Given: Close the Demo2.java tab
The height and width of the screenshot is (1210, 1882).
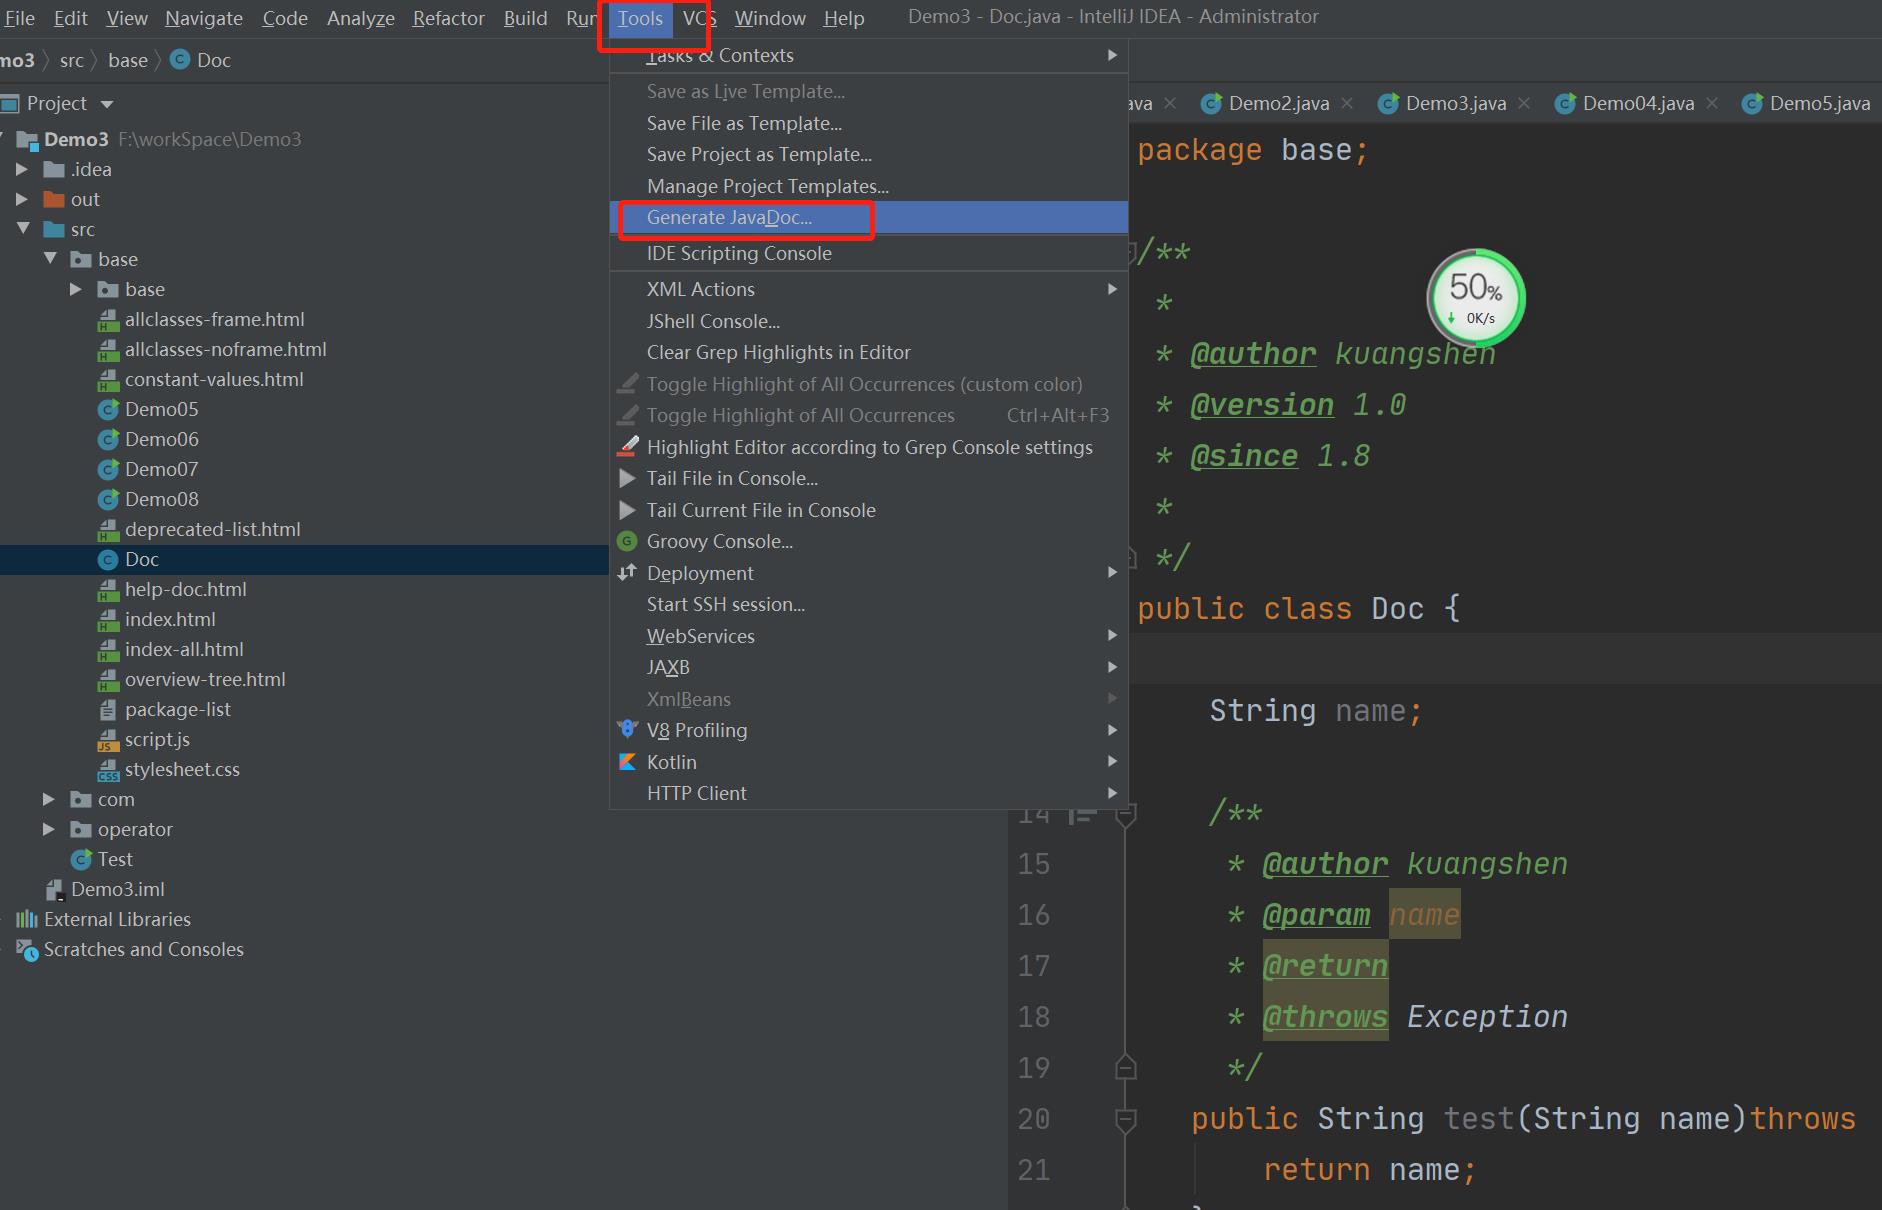Looking at the screenshot, I should (1347, 103).
